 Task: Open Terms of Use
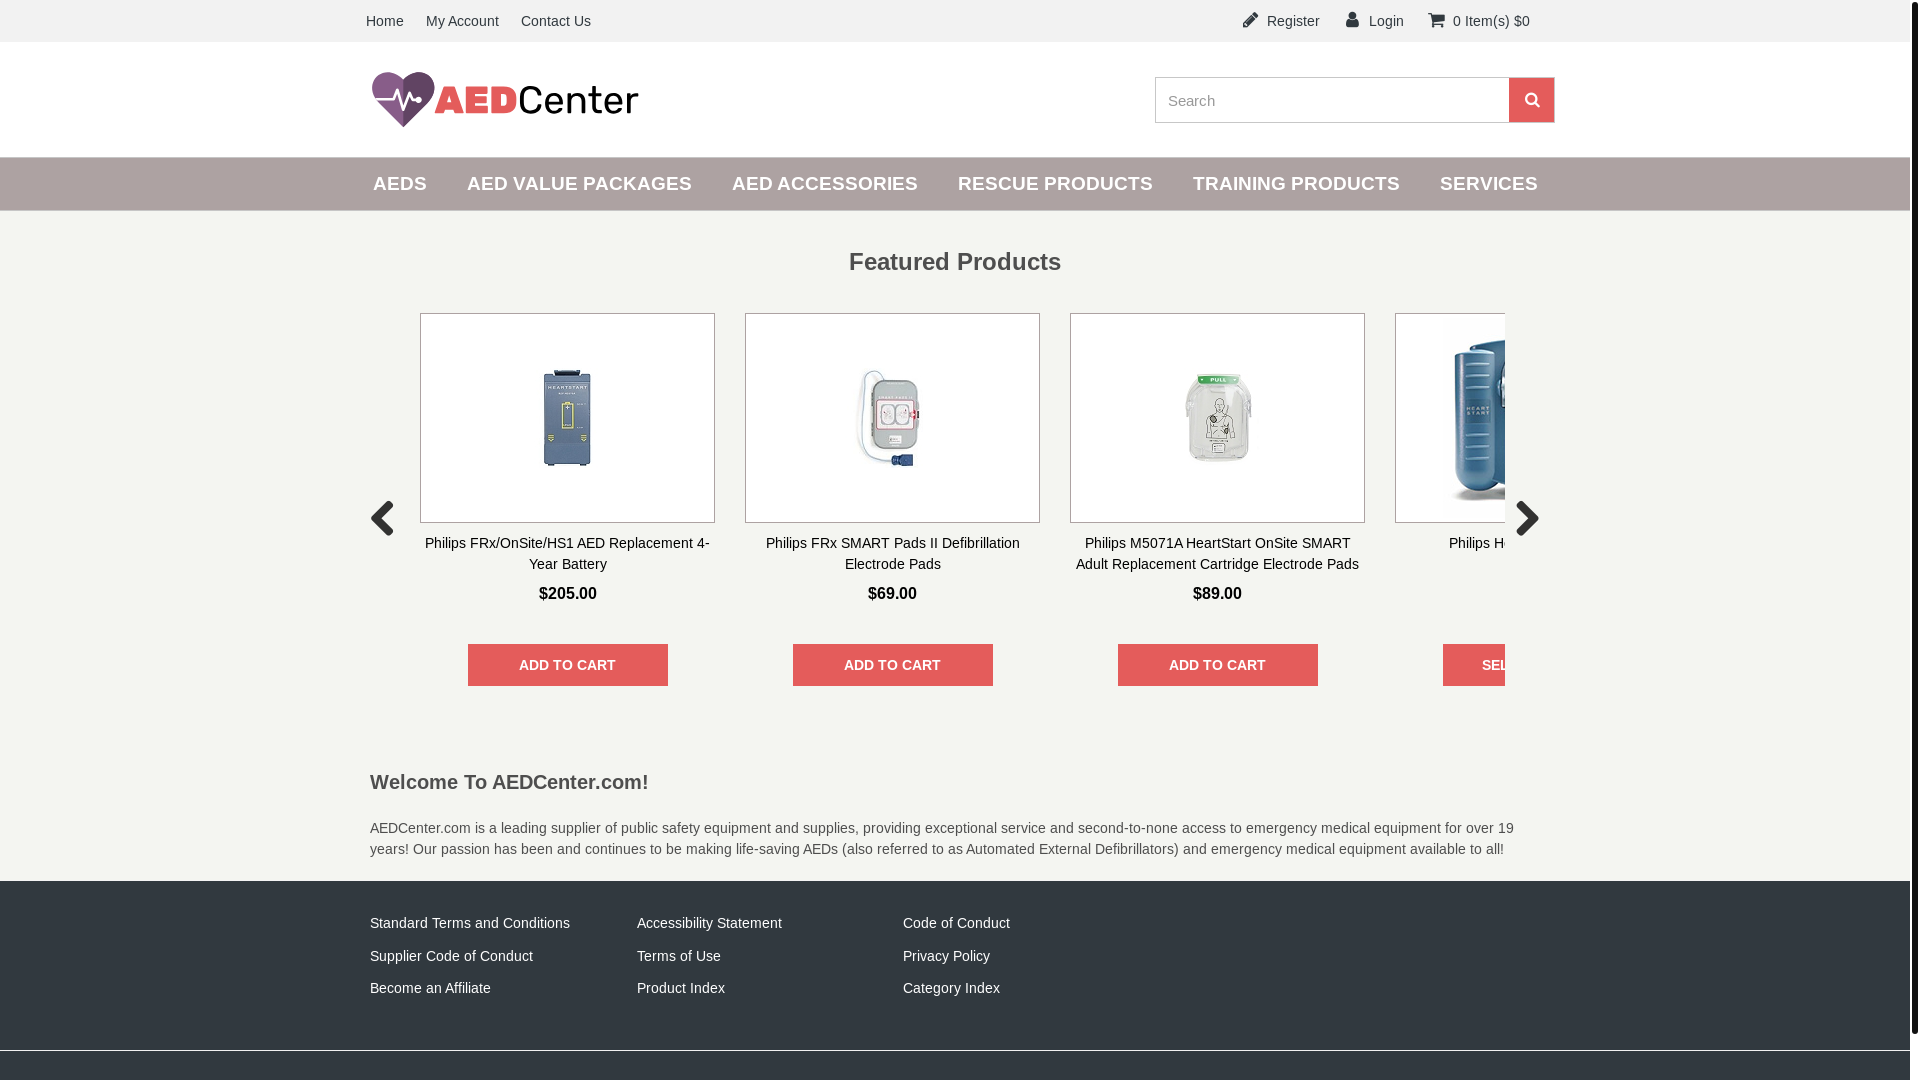point(679,956)
